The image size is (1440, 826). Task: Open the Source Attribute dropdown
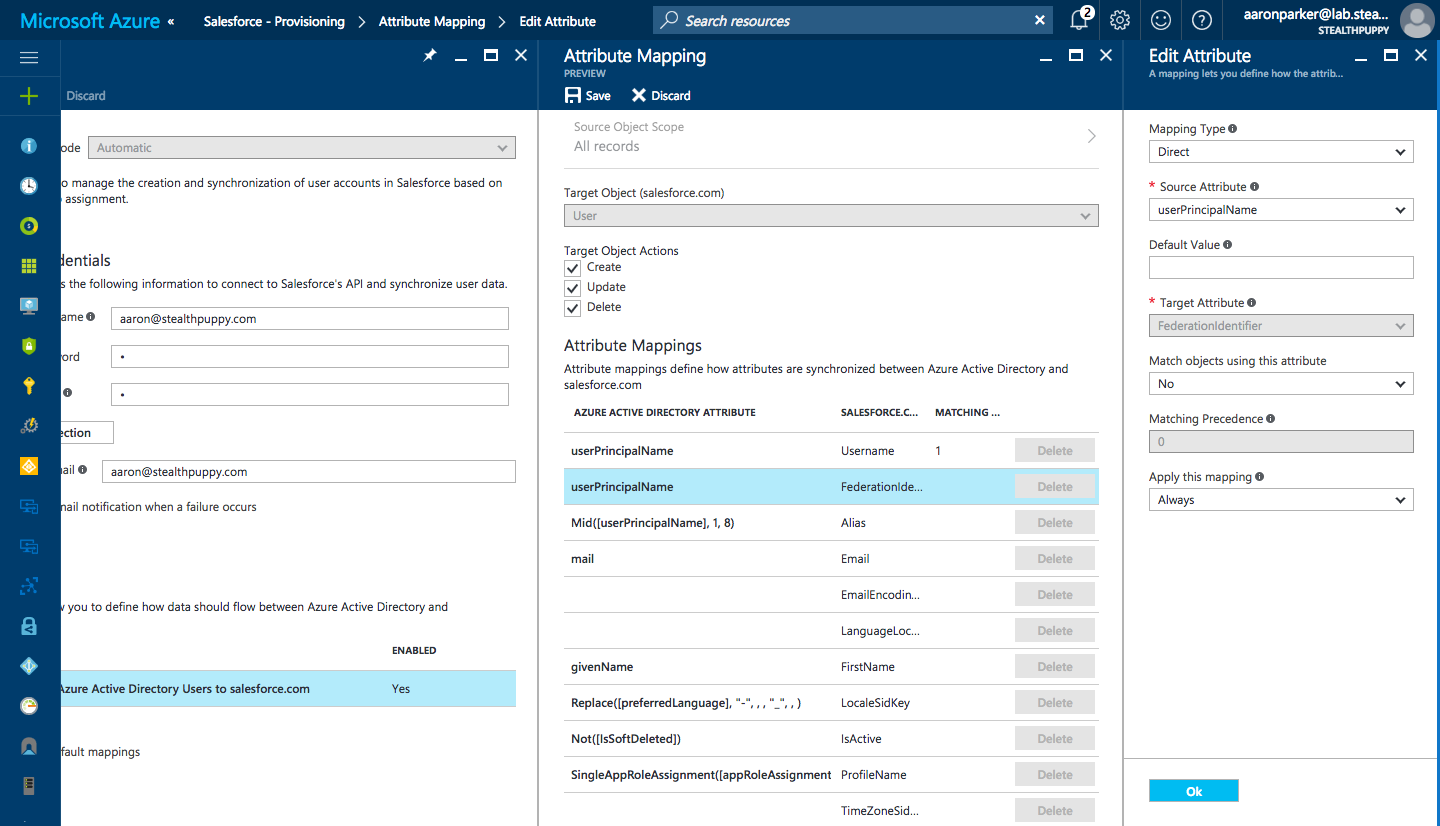(x=1281, y=210)
